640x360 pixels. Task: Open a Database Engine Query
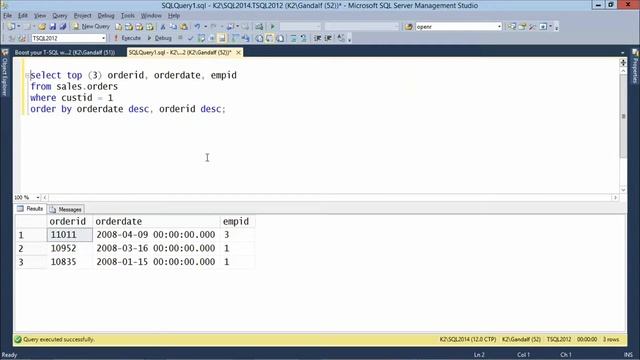[x=118, y=27]
